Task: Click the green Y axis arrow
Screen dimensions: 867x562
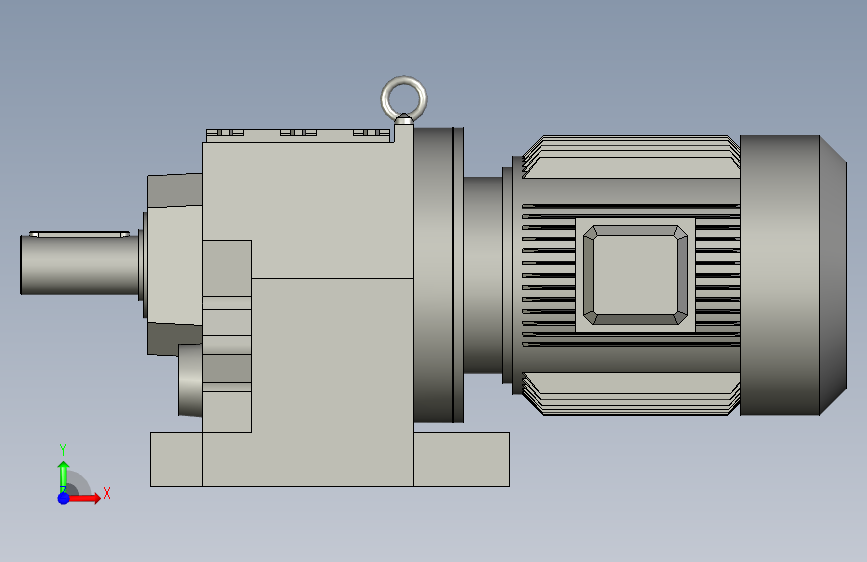Action: [64, 476]
